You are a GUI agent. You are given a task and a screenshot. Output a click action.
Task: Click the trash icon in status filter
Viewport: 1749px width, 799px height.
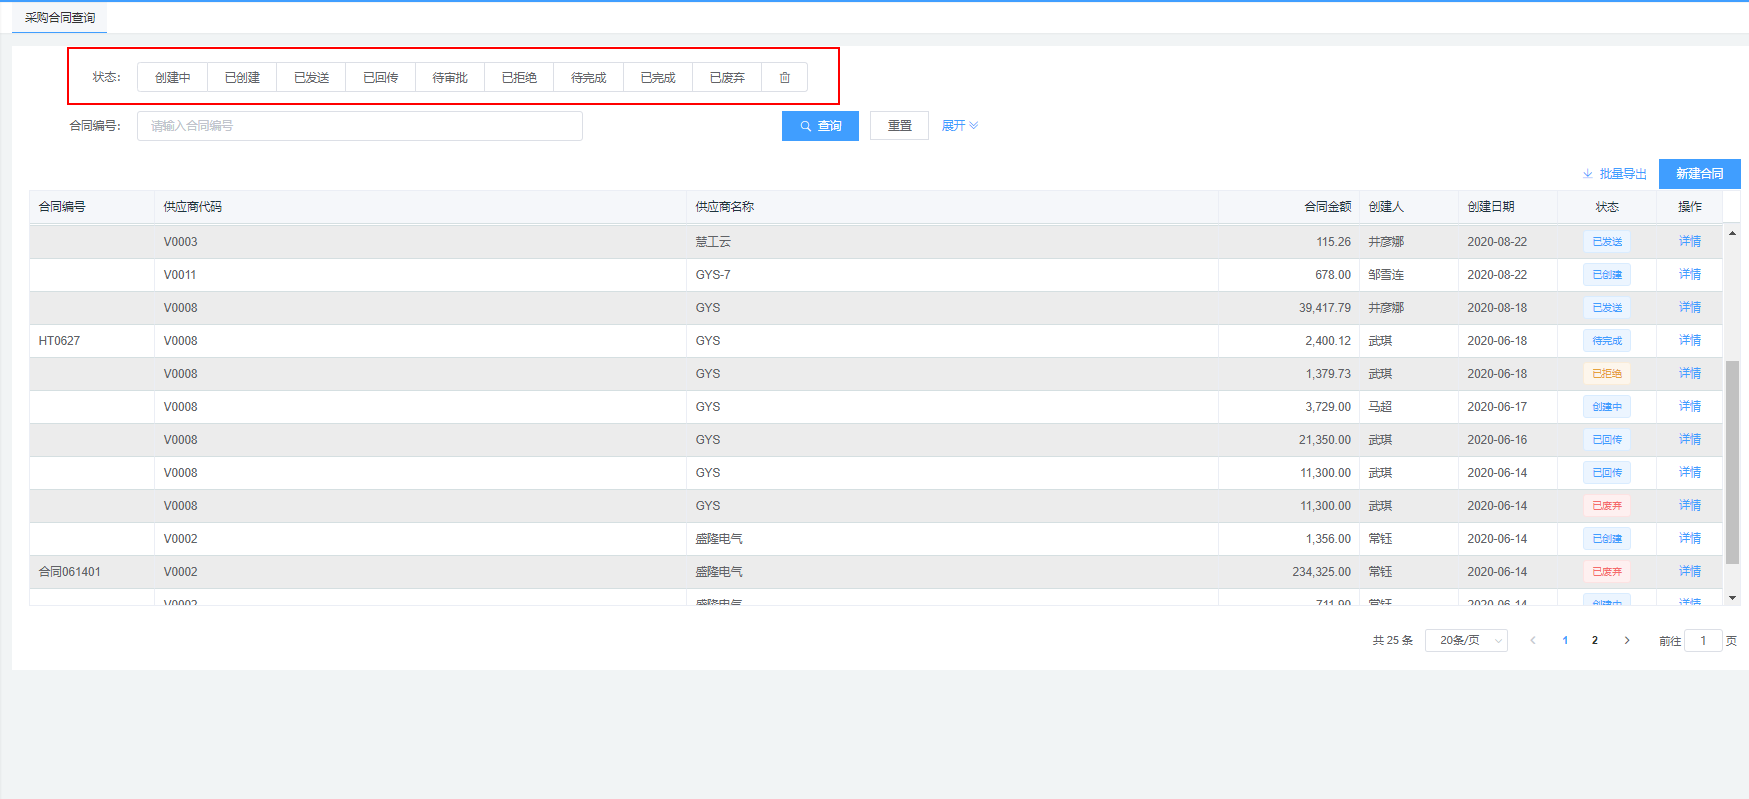[x=785, y=78]
